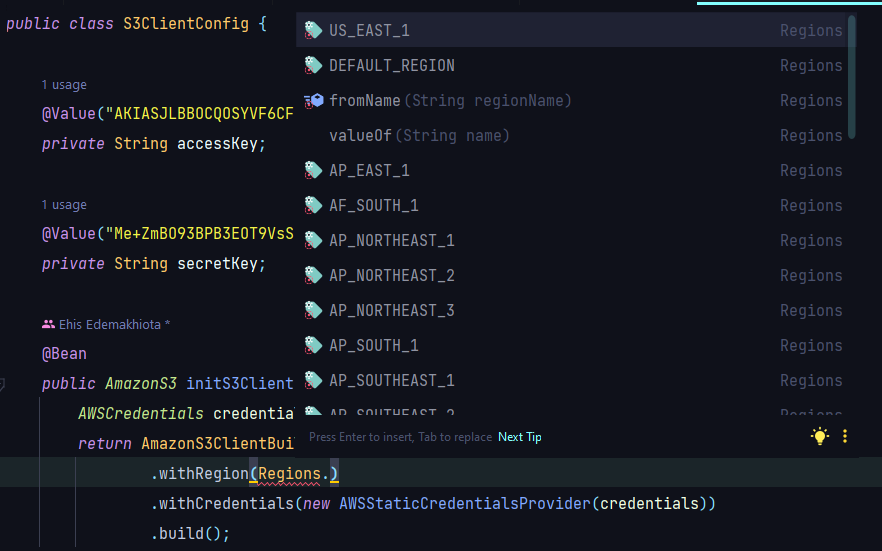Screen dimensions: 882x551
Task: Click the AP_NORTHEAST_3 field icon
Action: click(313, 310)
